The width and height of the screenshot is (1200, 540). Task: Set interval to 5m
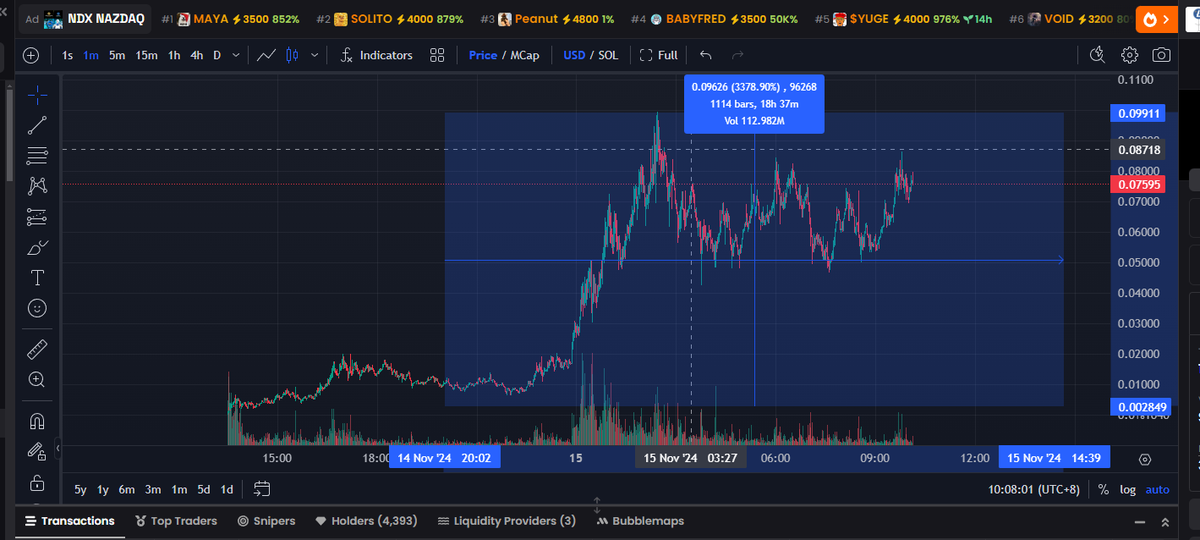pos(117,55)
